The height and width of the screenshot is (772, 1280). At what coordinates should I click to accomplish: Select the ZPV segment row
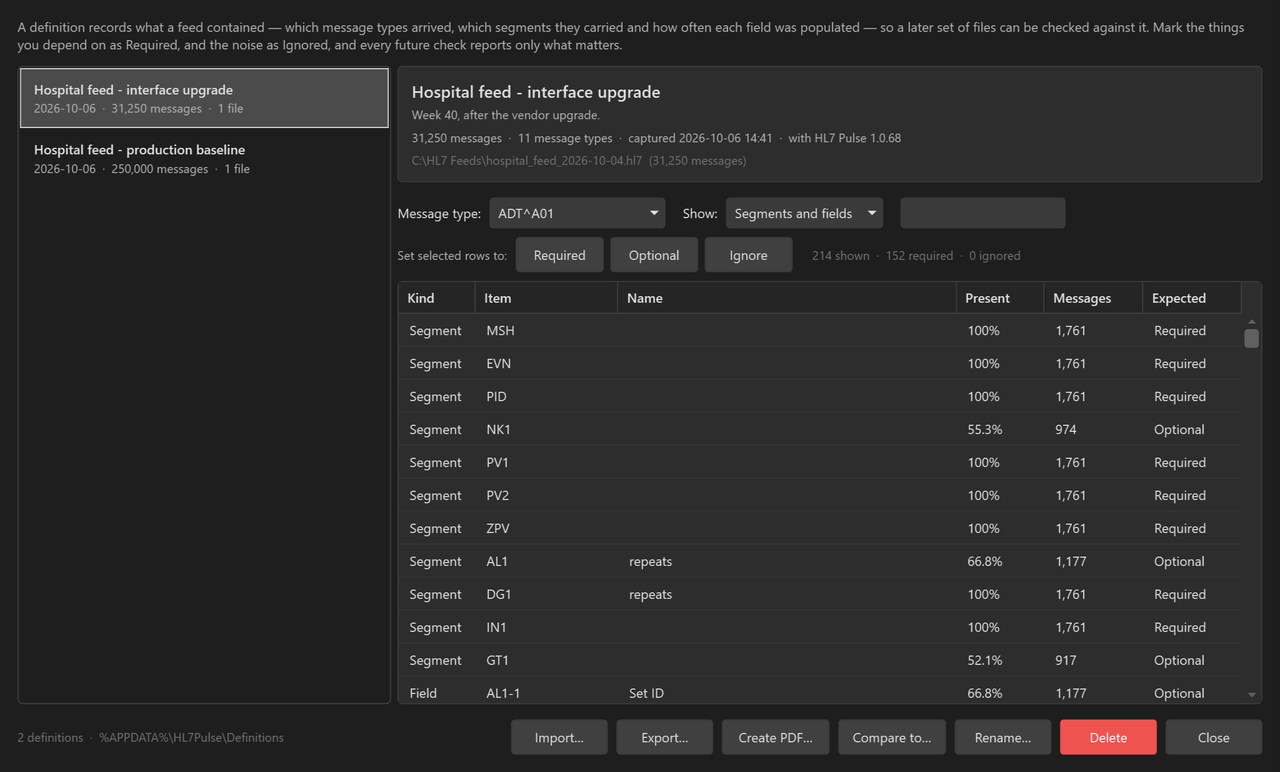820,528
